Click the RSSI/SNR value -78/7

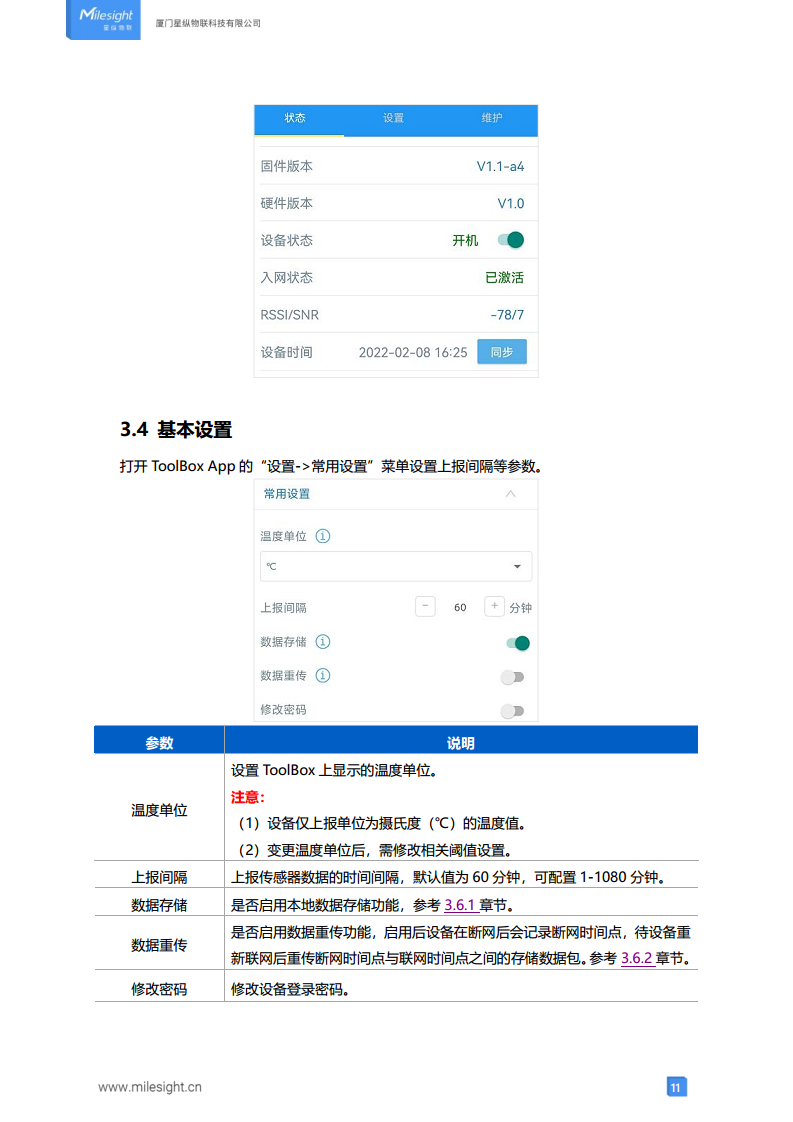507,315
